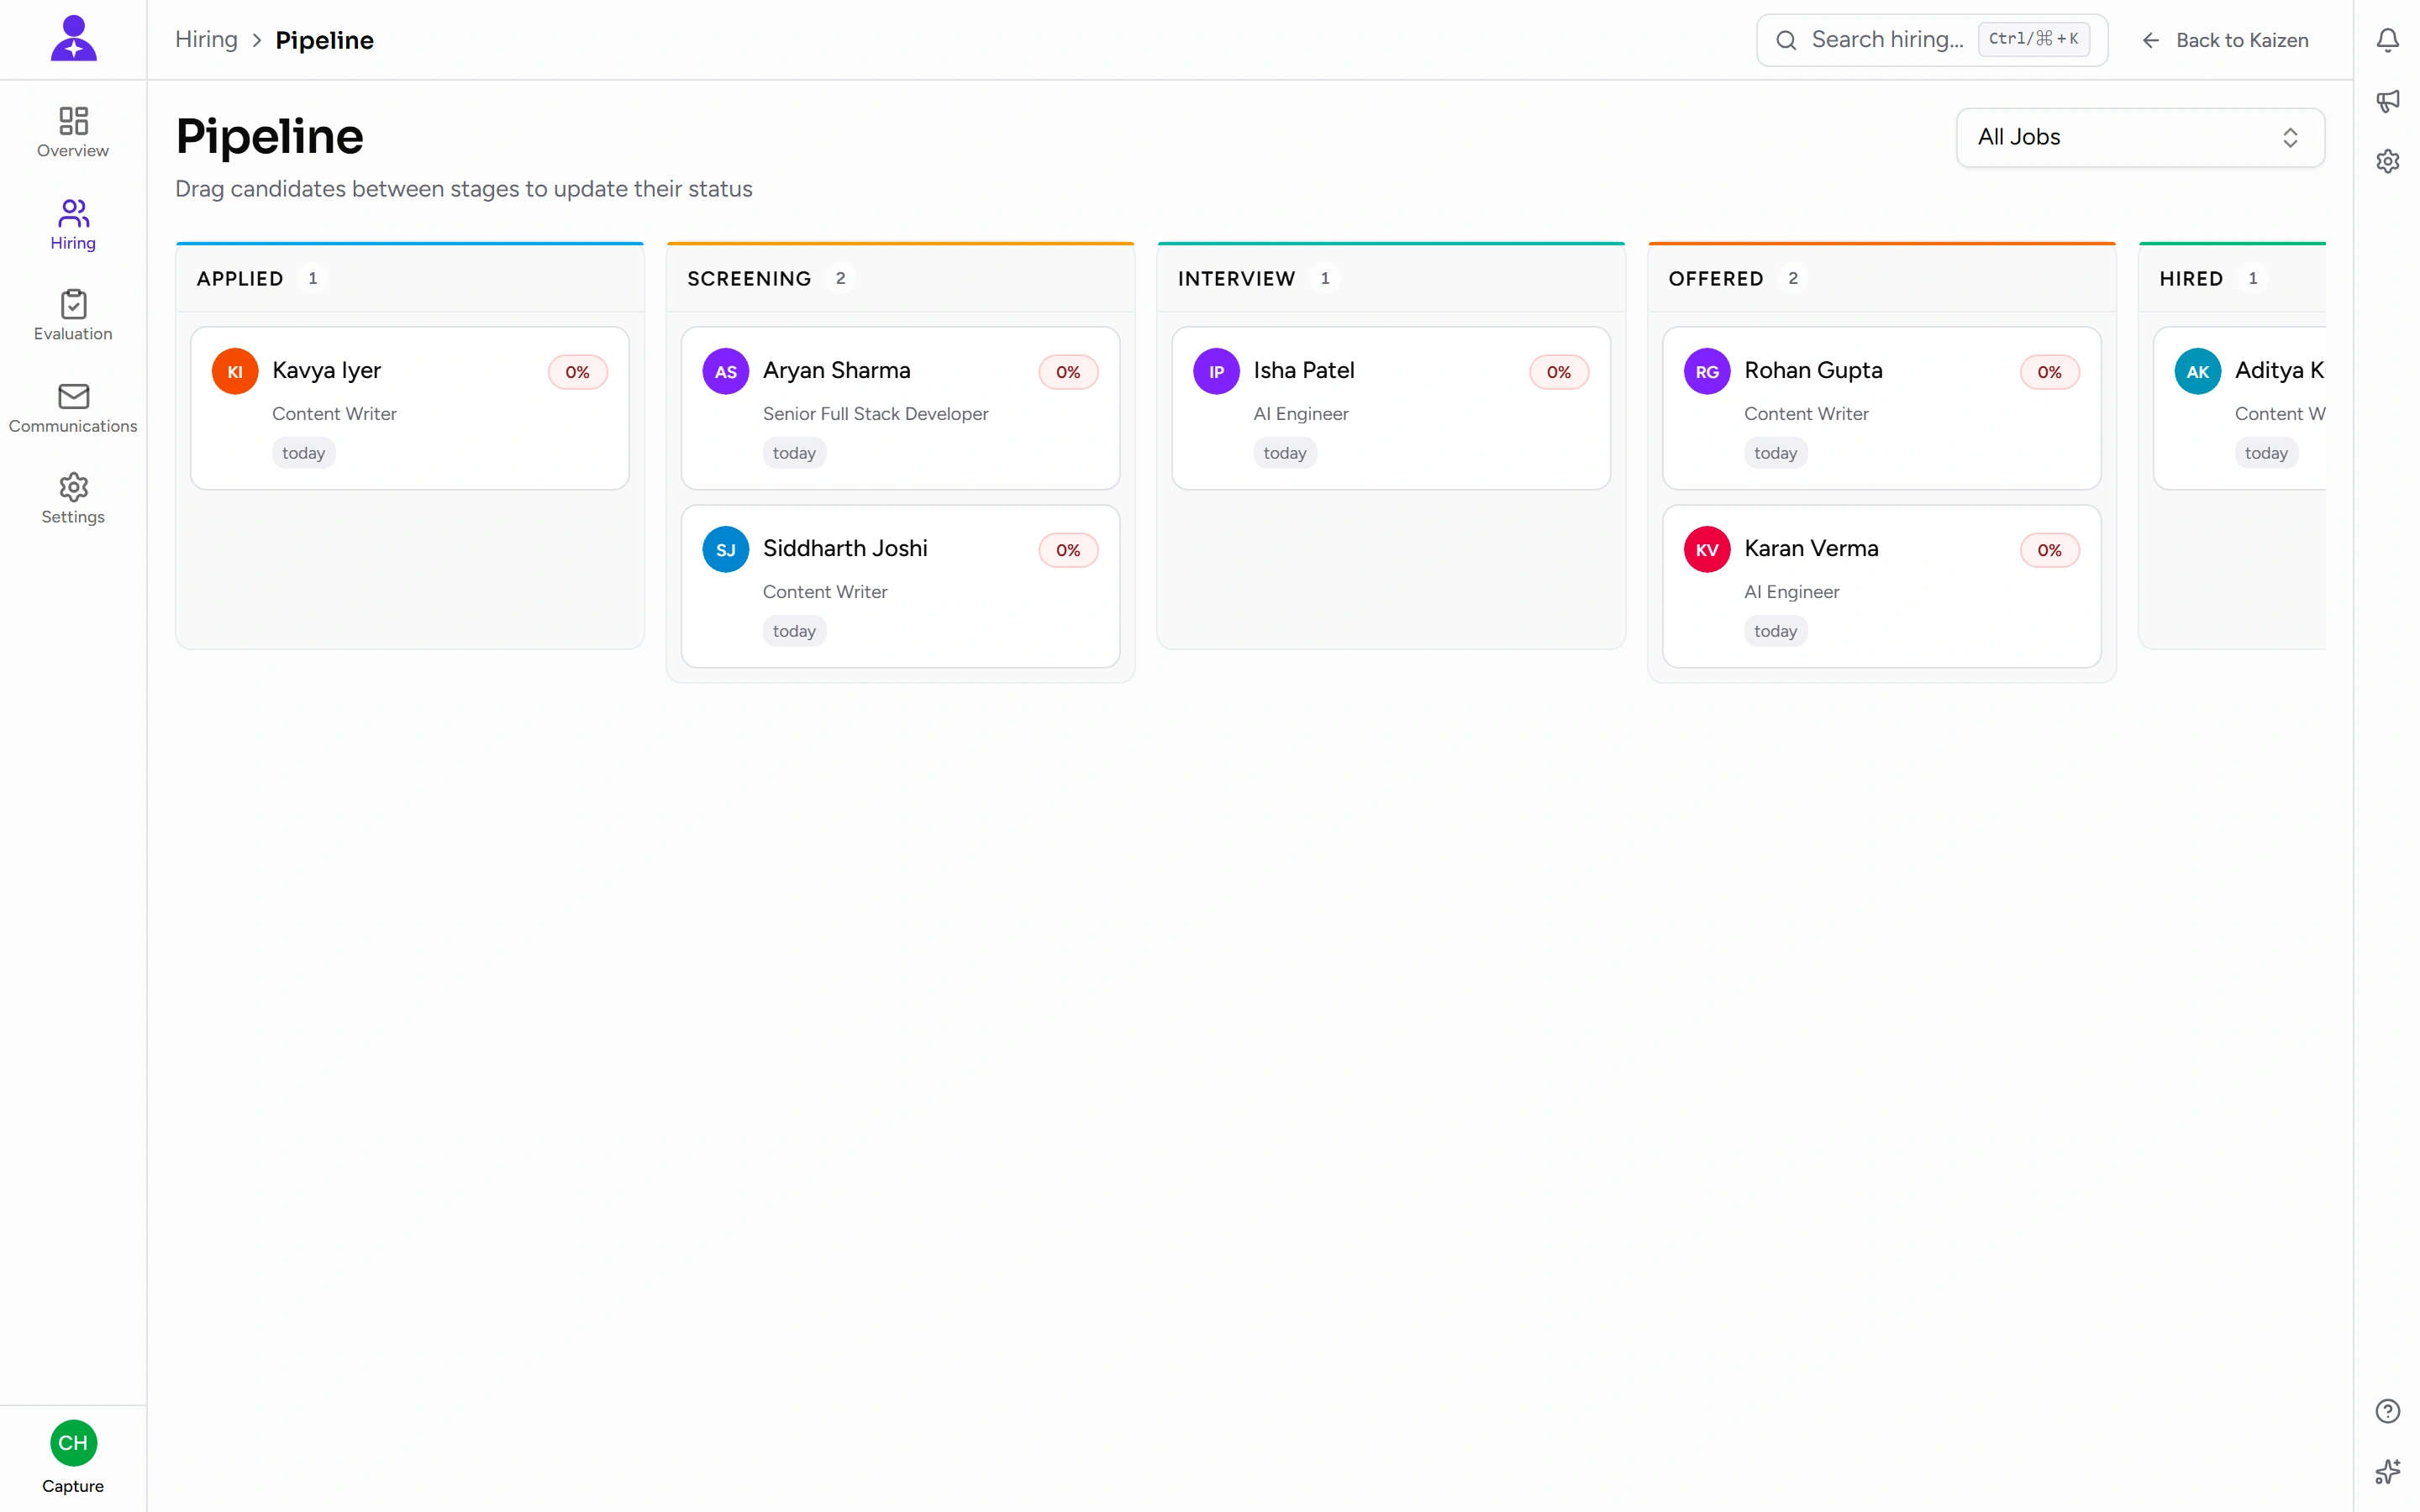Click Siddharth Joshi's Content Writer title

(825, 591)
